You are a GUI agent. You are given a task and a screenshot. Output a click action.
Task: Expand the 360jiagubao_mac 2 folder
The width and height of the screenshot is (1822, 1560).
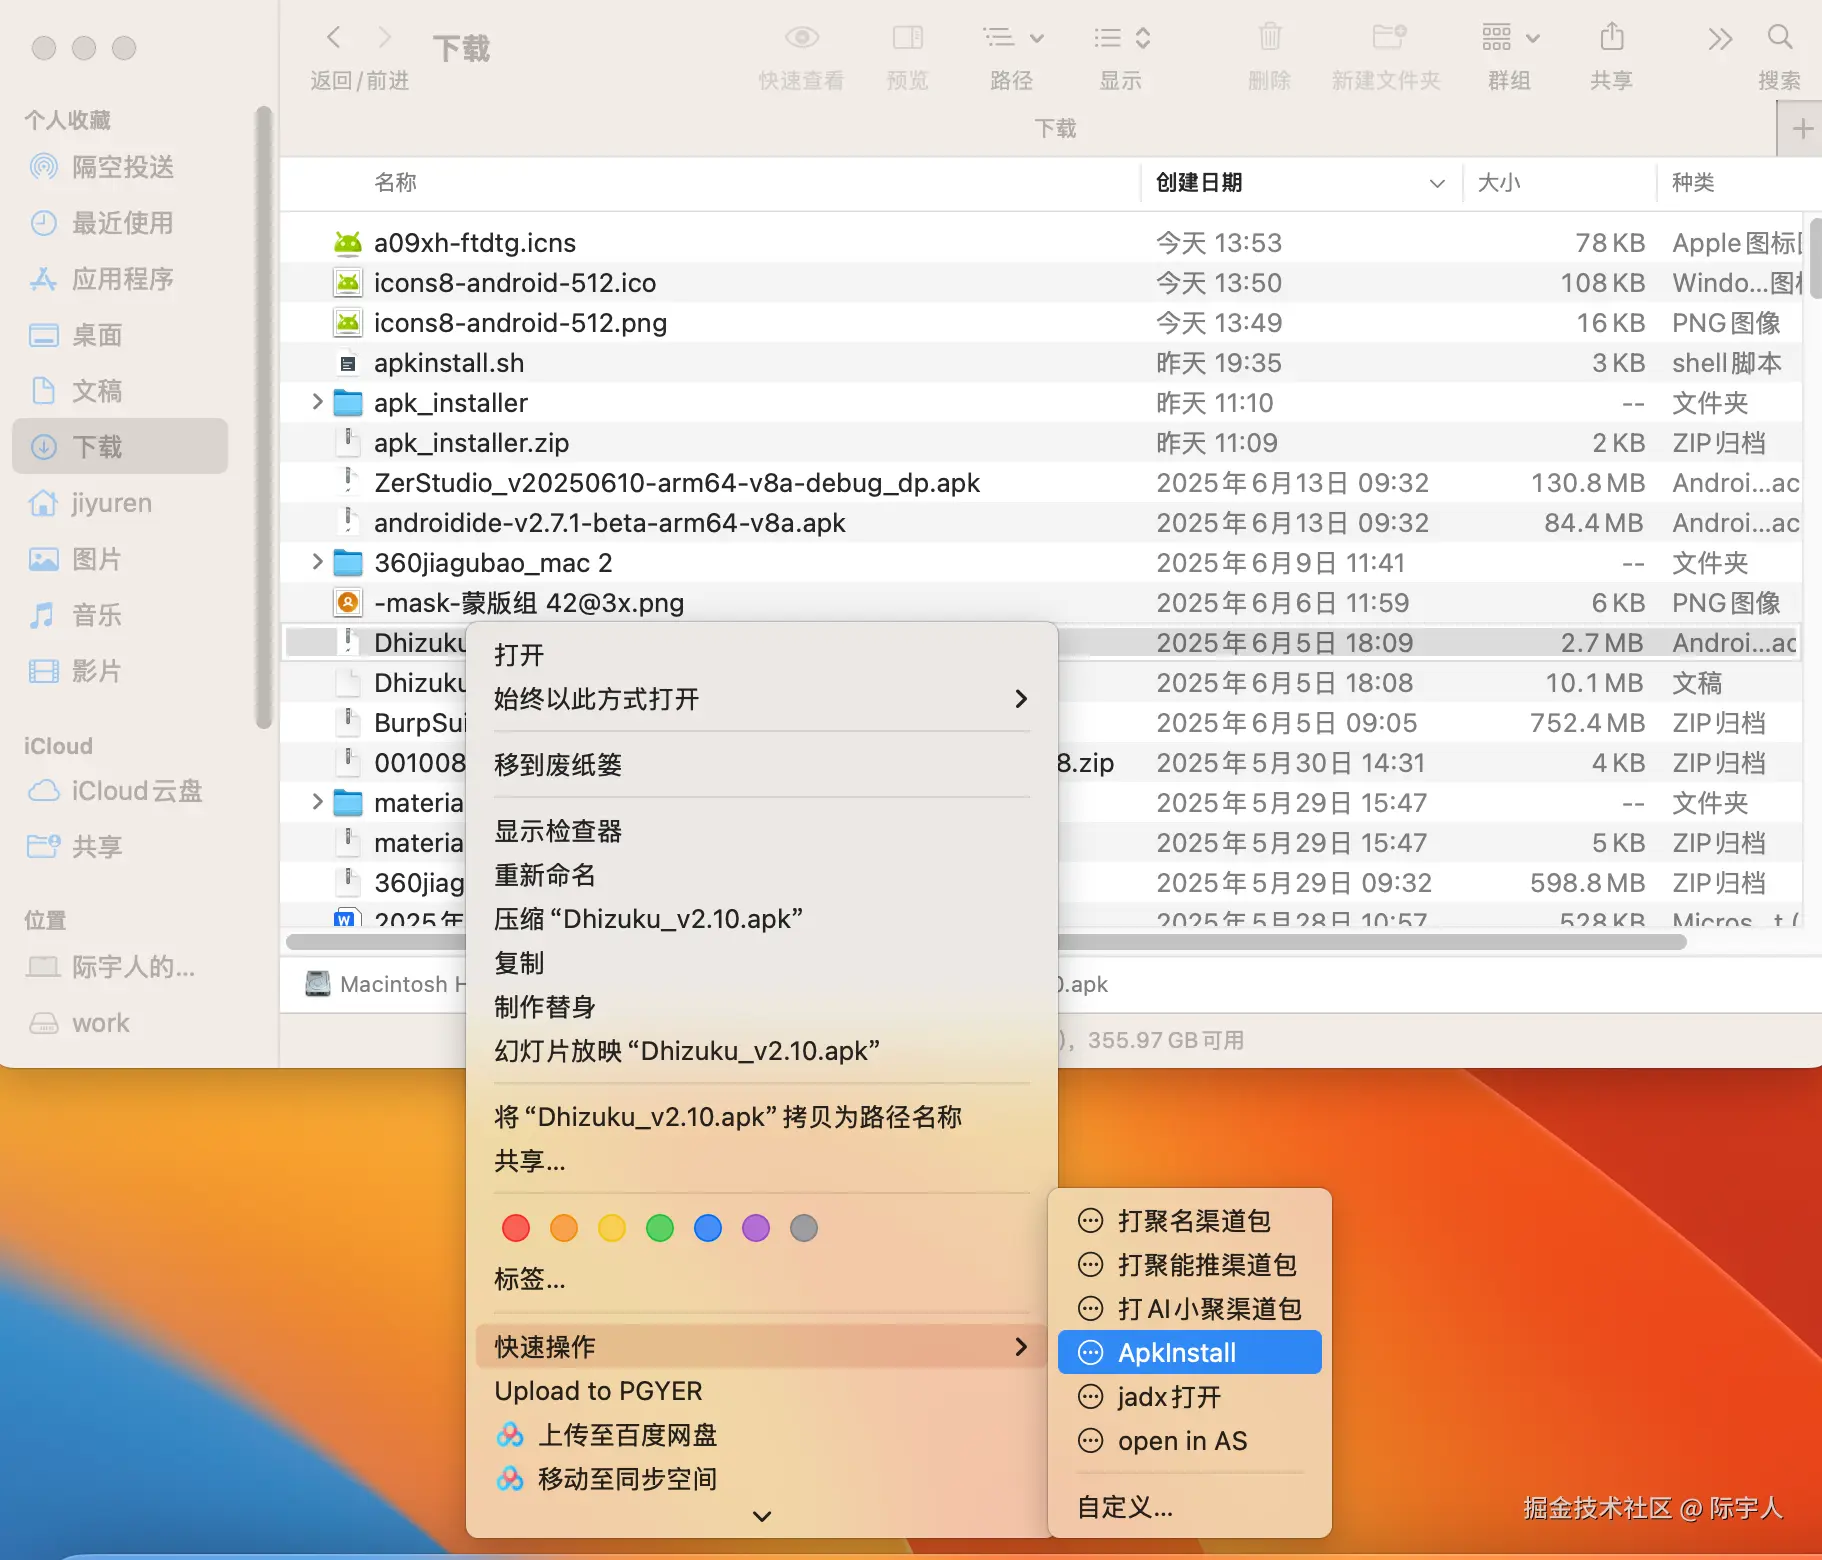pos(317,562)
